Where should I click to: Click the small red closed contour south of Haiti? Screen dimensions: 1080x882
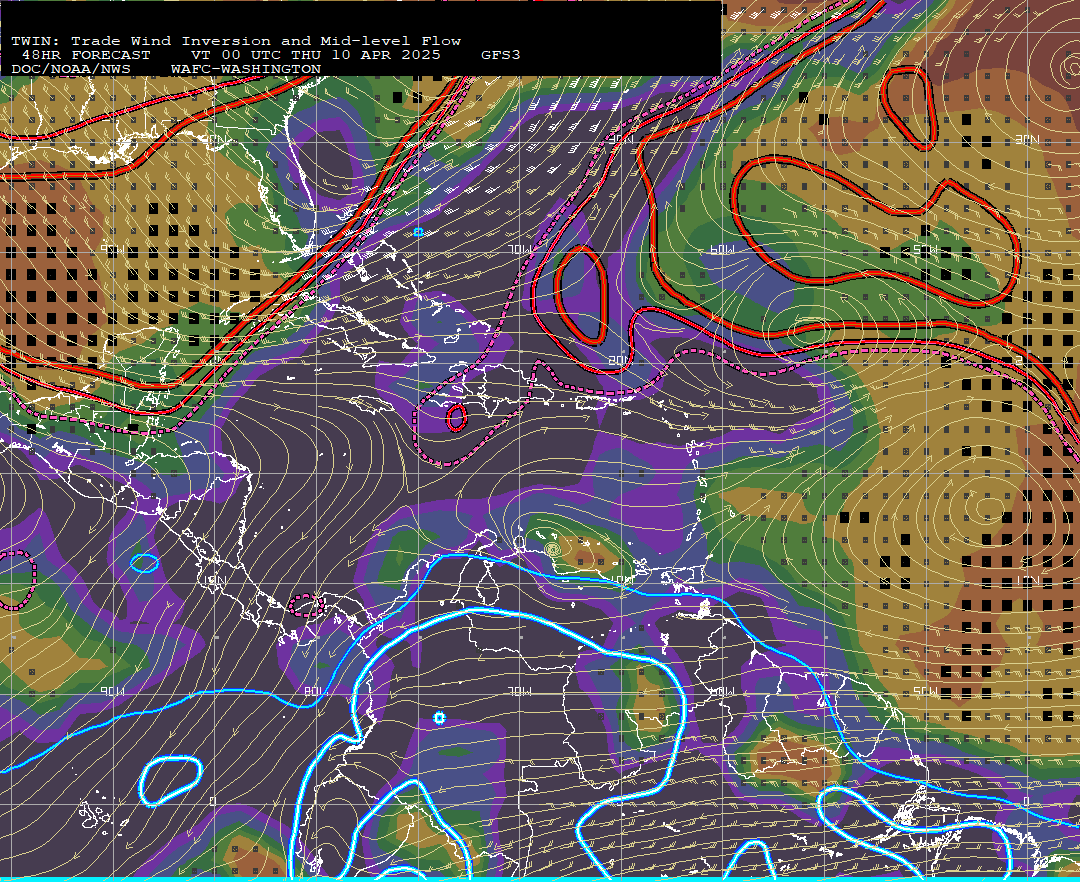coord(457,417)
